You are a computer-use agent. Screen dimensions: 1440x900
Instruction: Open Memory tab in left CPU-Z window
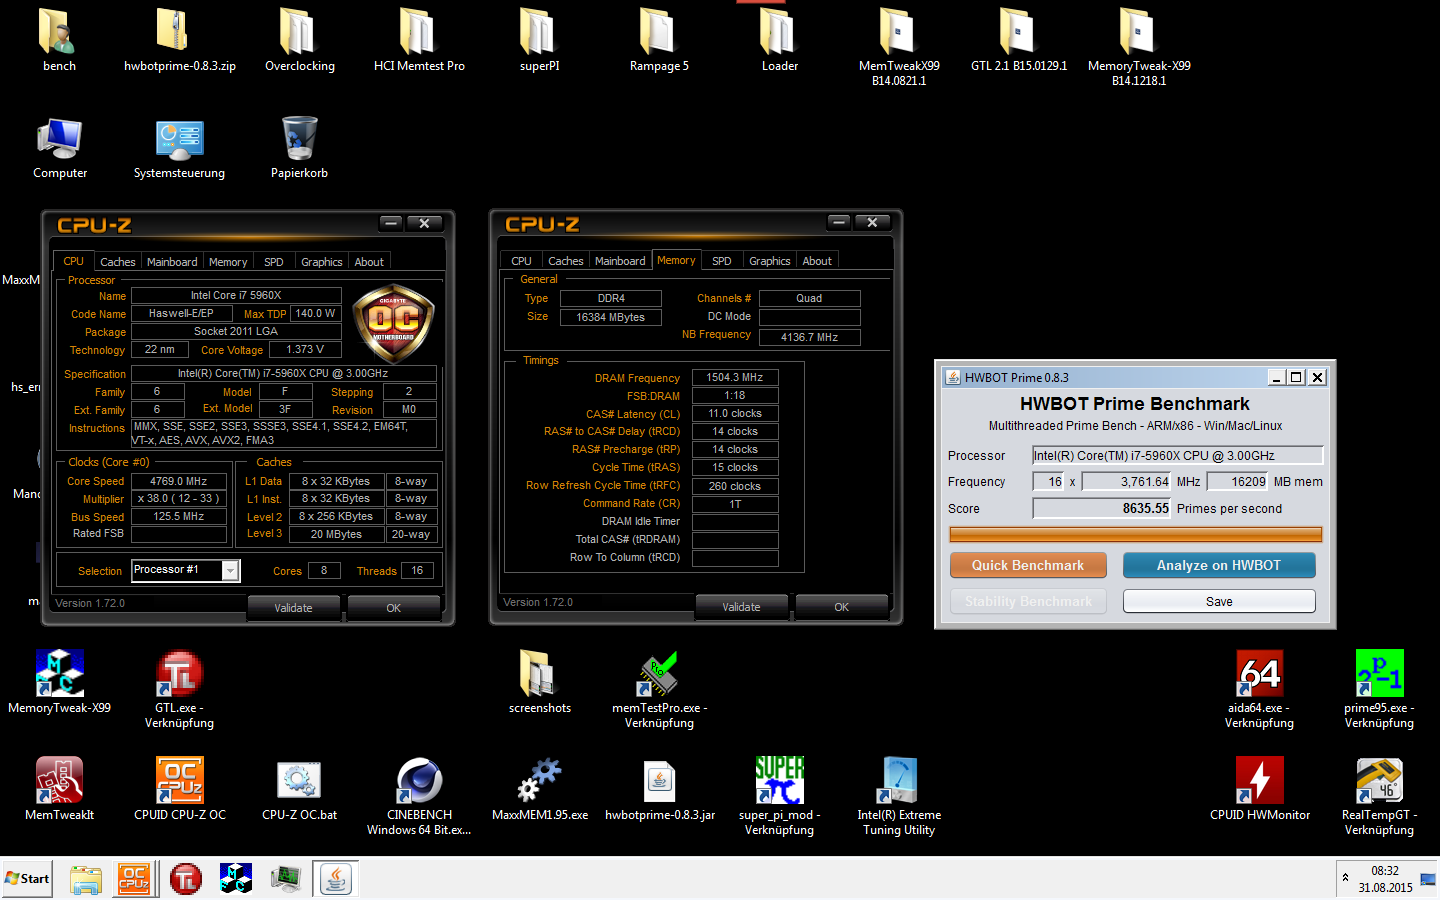(228, 262)
